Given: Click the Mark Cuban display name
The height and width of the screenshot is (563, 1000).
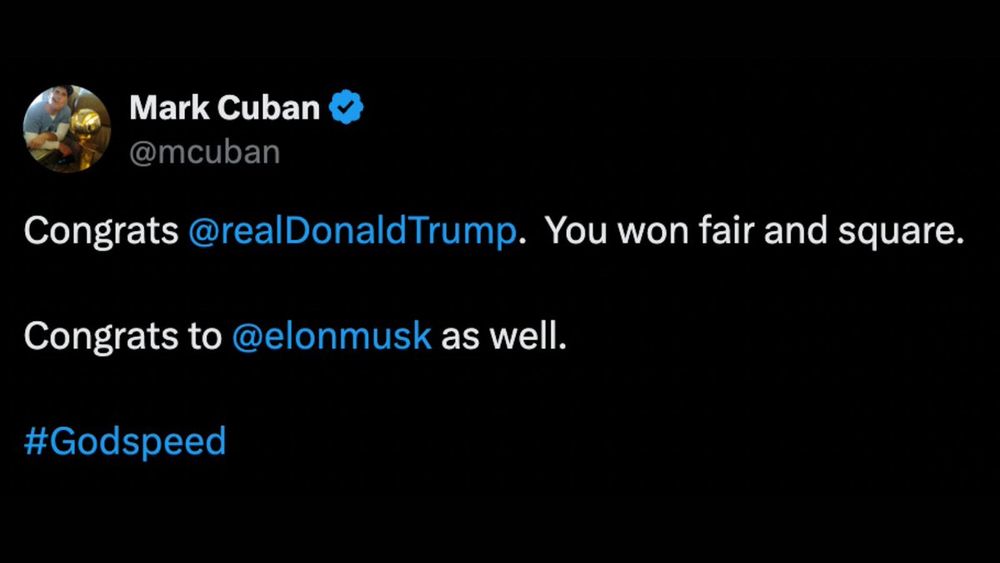Looking at the screenshot, I should 224,108.
